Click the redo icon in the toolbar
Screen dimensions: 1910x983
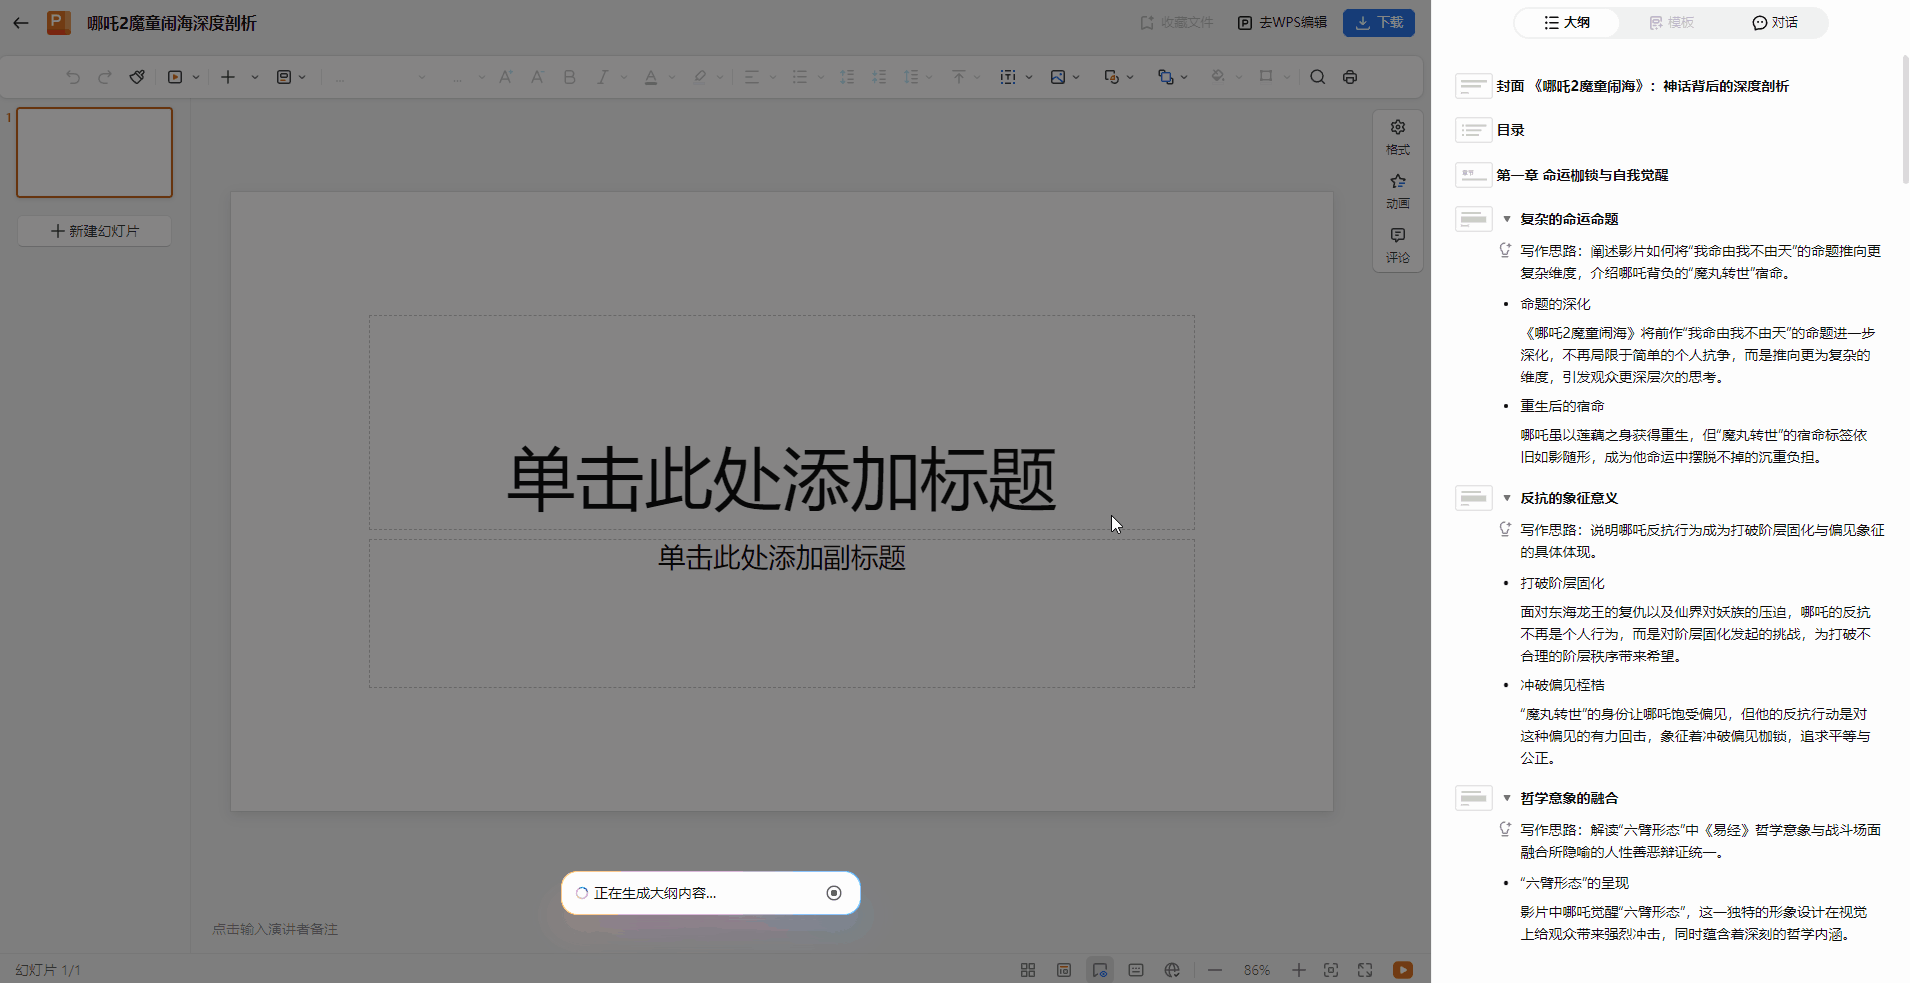[x=105, y=77]
